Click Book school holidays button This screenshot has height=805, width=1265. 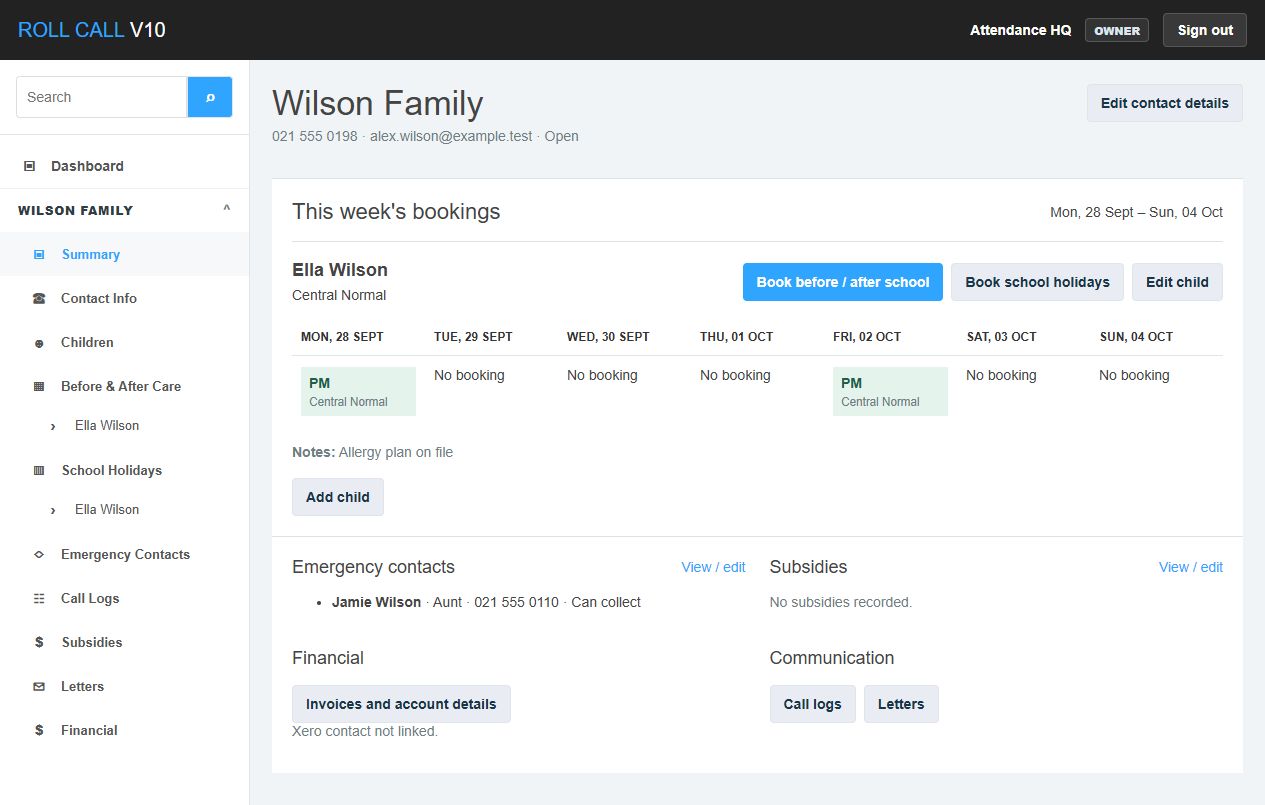(x=1037, y=282)
